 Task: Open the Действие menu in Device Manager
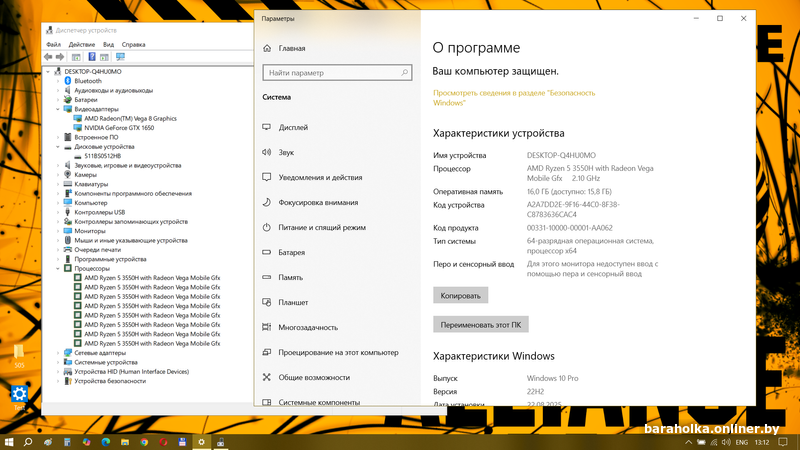(x=82, y=44)
